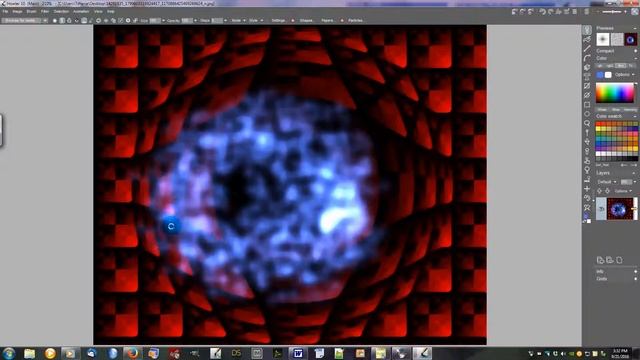Toggle the round icon beside Shapes
The image size is (640, 360).
(x=292, y=20)
